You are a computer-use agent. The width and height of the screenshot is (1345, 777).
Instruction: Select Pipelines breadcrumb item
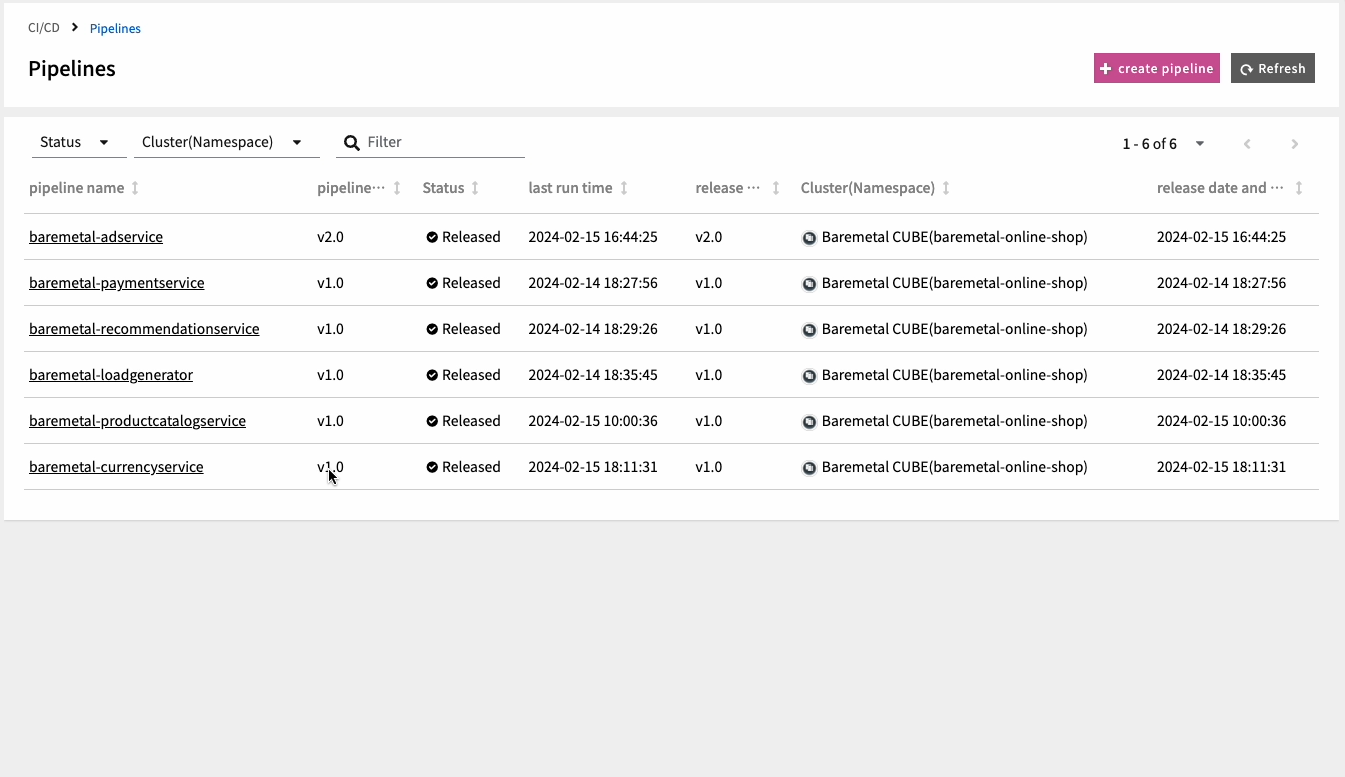tap(115, 28)
